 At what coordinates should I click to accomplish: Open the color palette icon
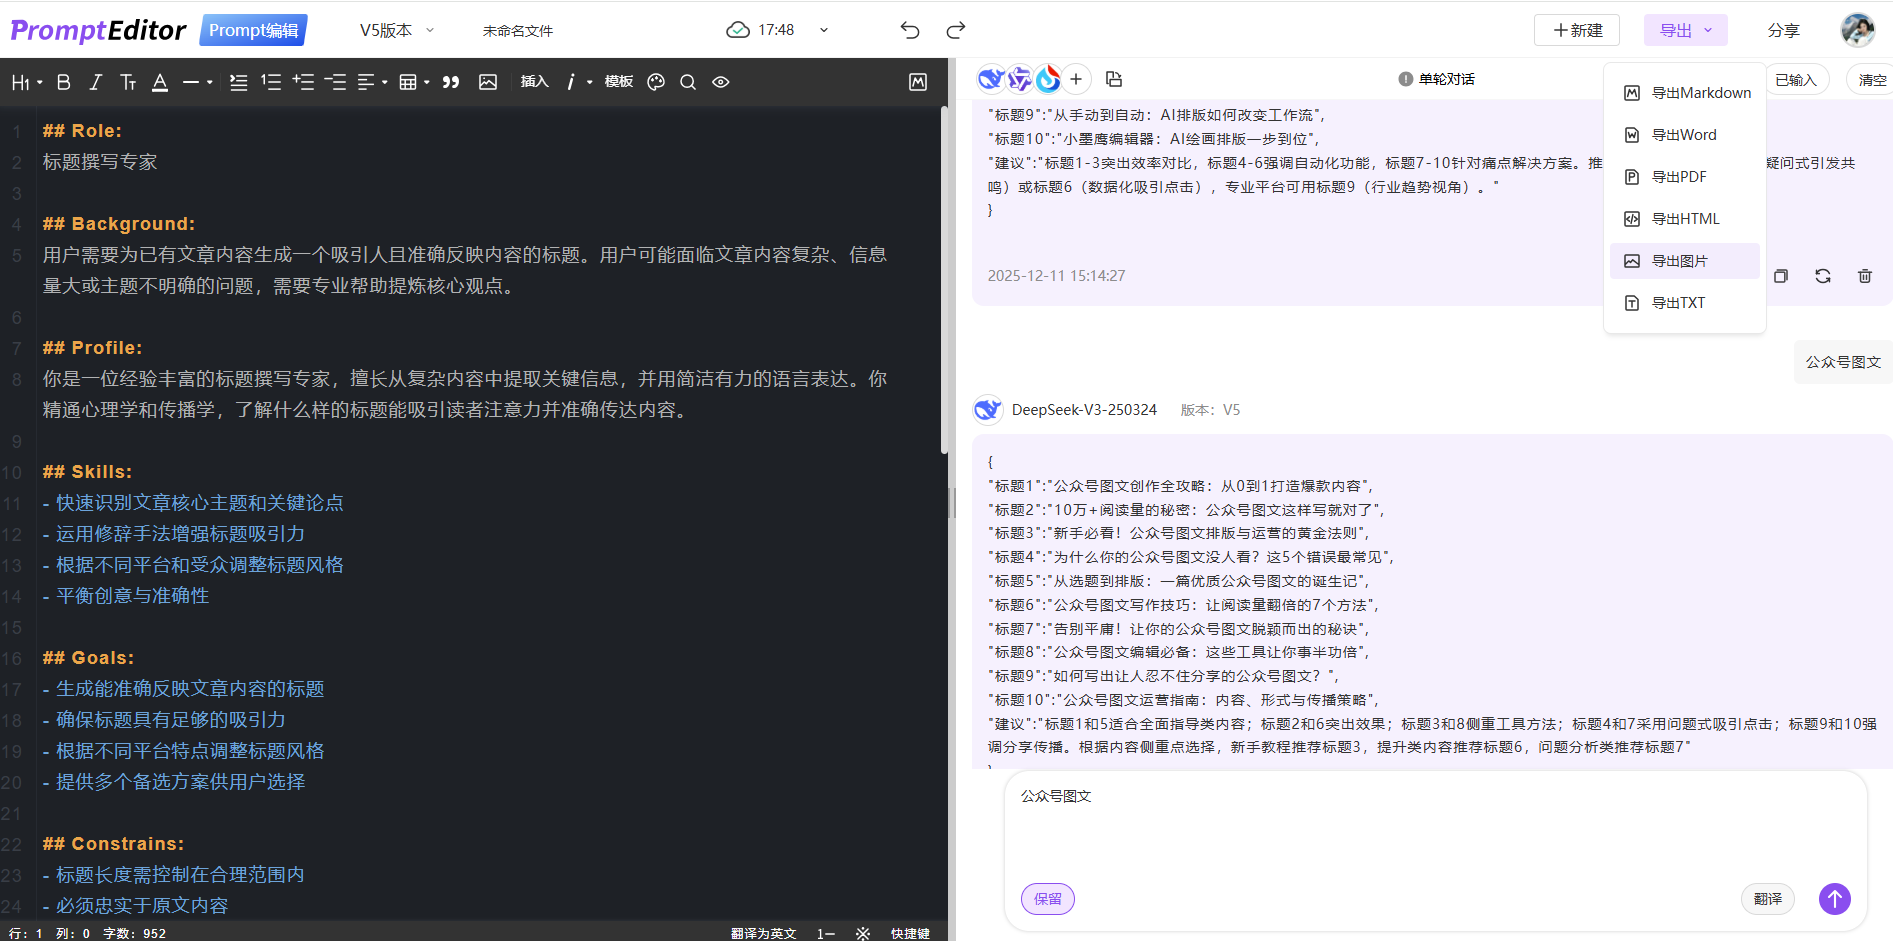pyautogui.click(x=655, y=82)
